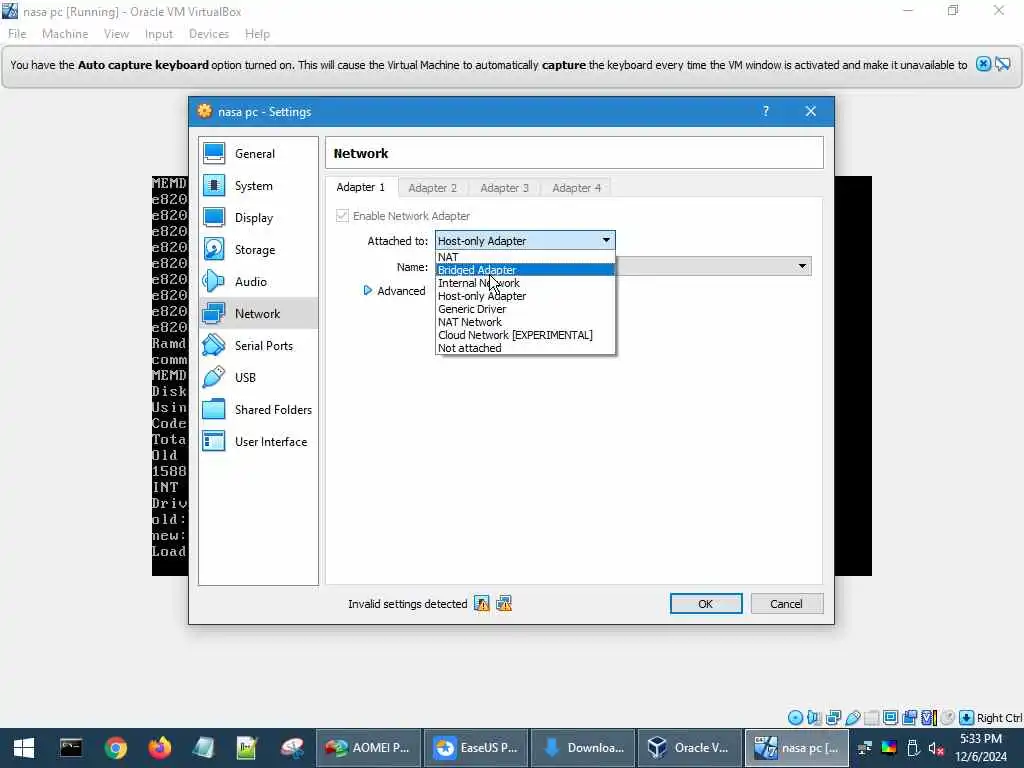Click the display status bar indicator
Screen dimensions: 1024x768
(890, 718)
